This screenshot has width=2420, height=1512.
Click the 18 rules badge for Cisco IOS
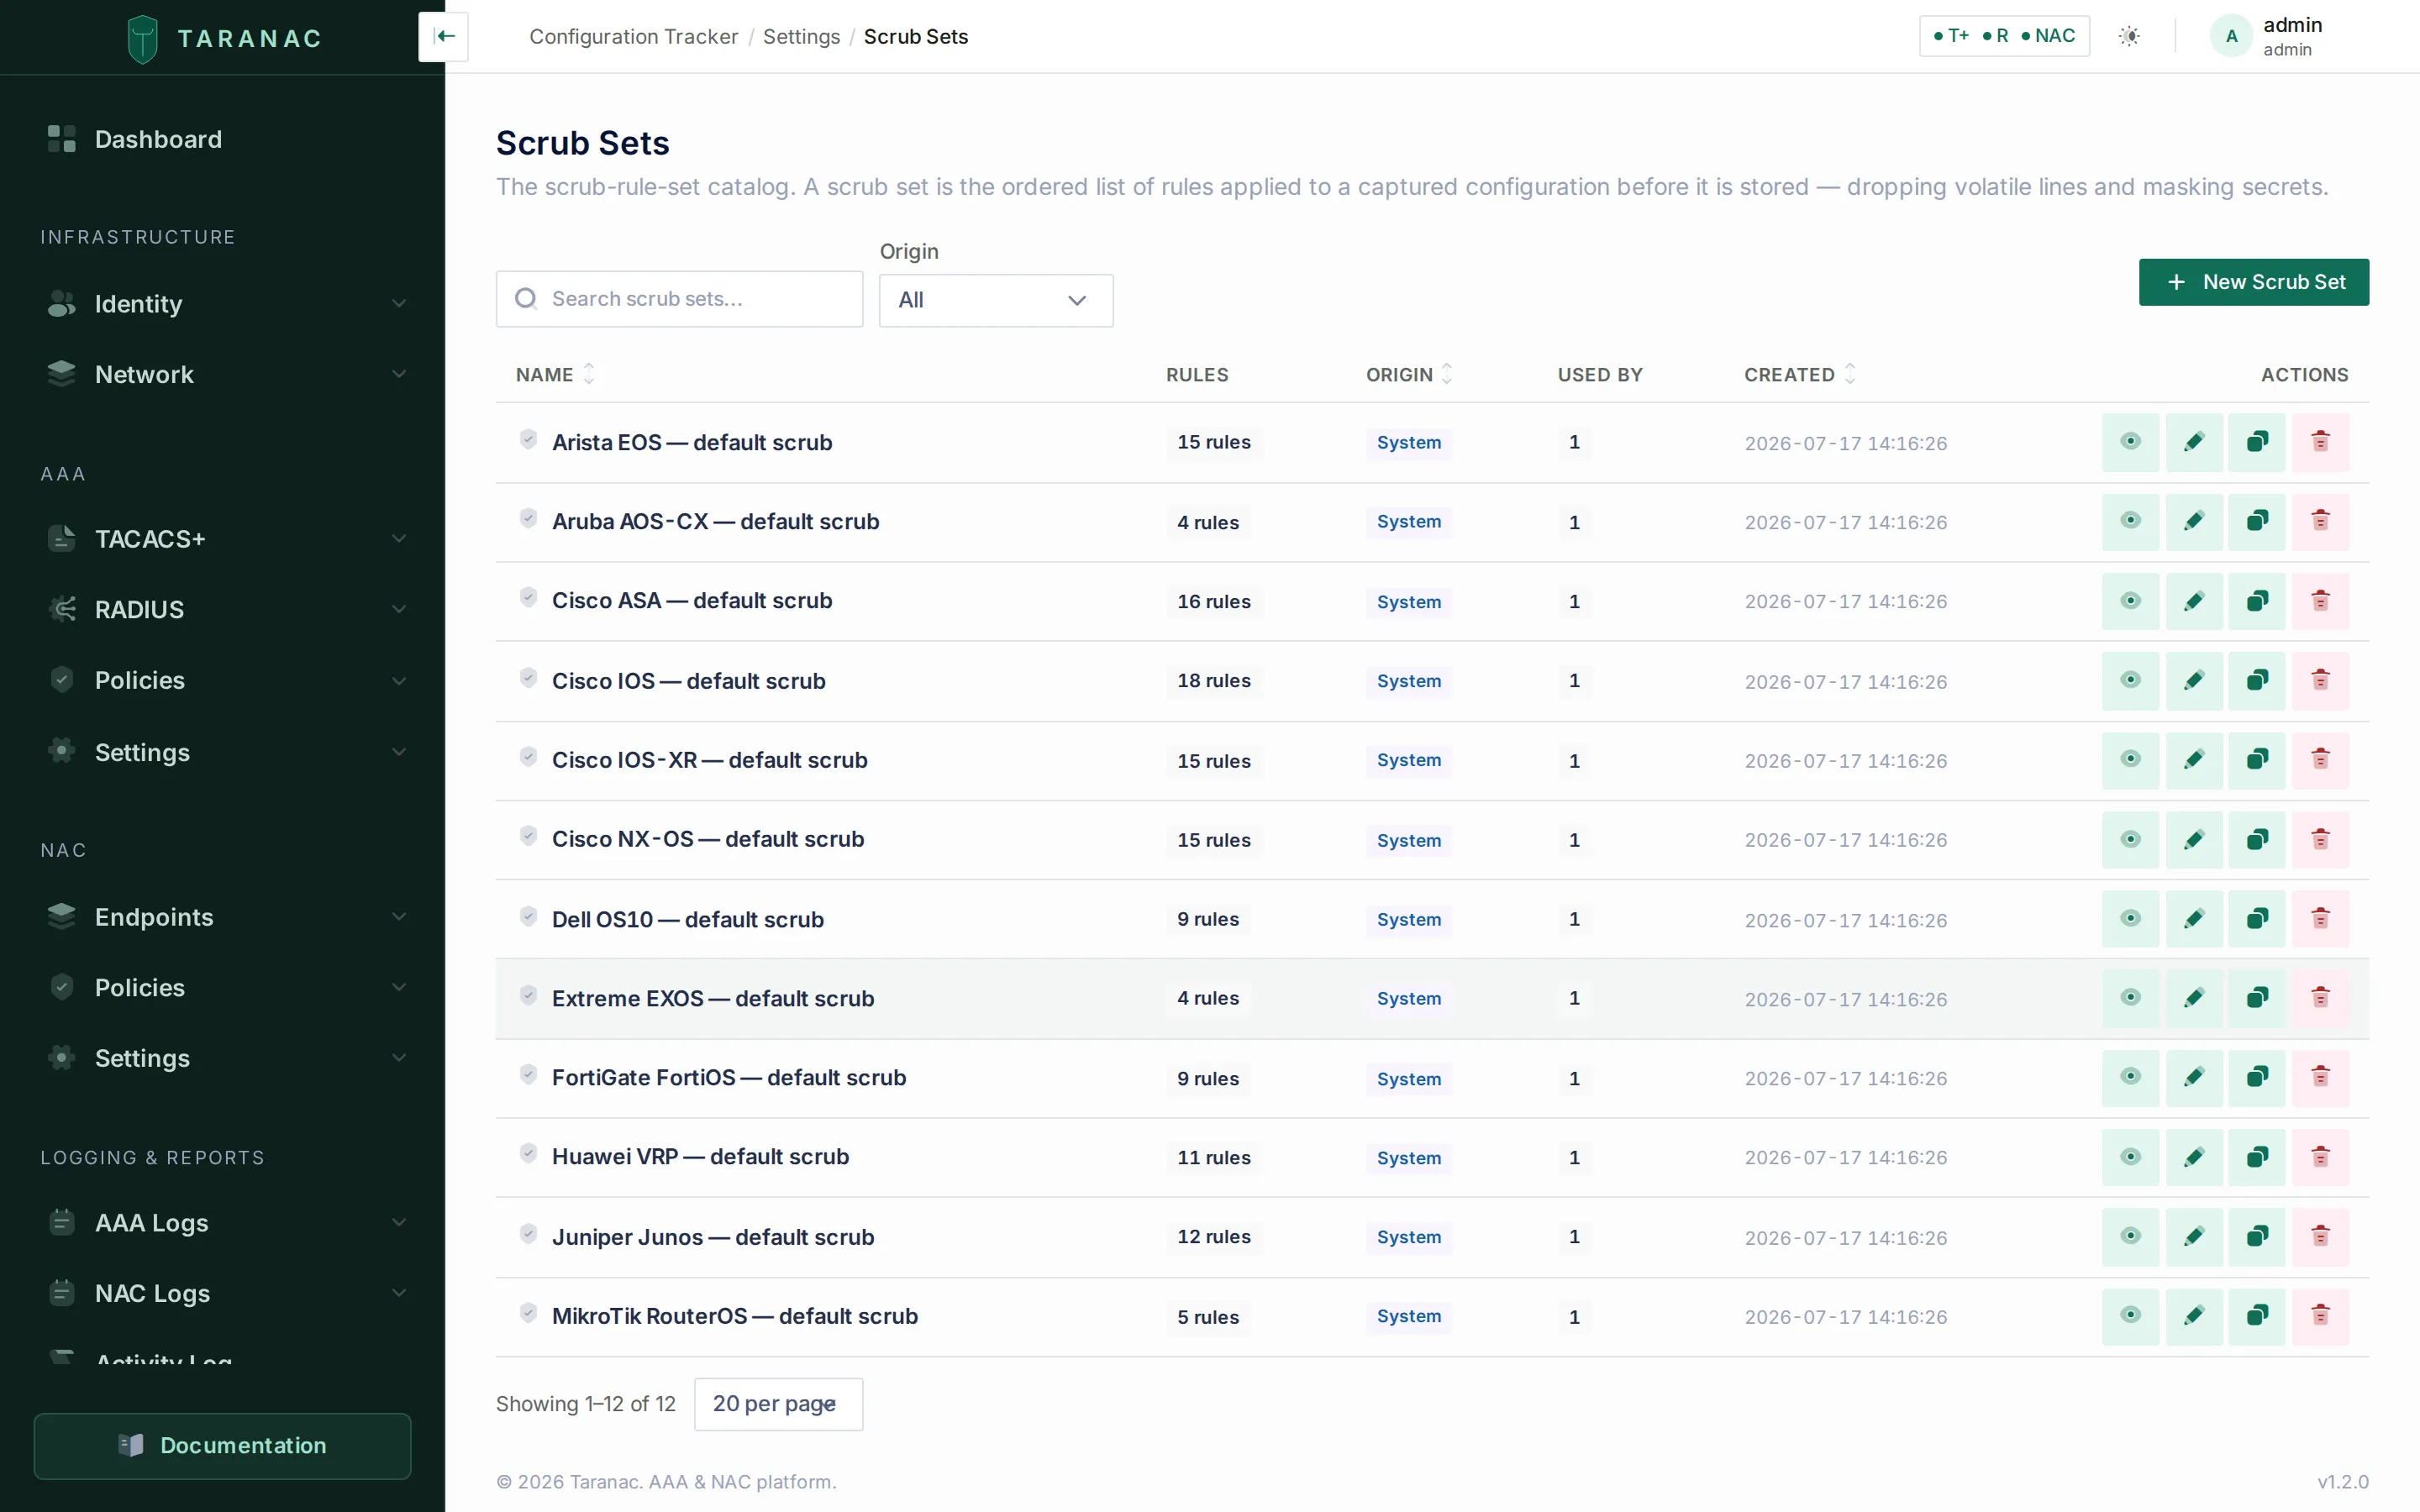click(x=1213, y=681)
